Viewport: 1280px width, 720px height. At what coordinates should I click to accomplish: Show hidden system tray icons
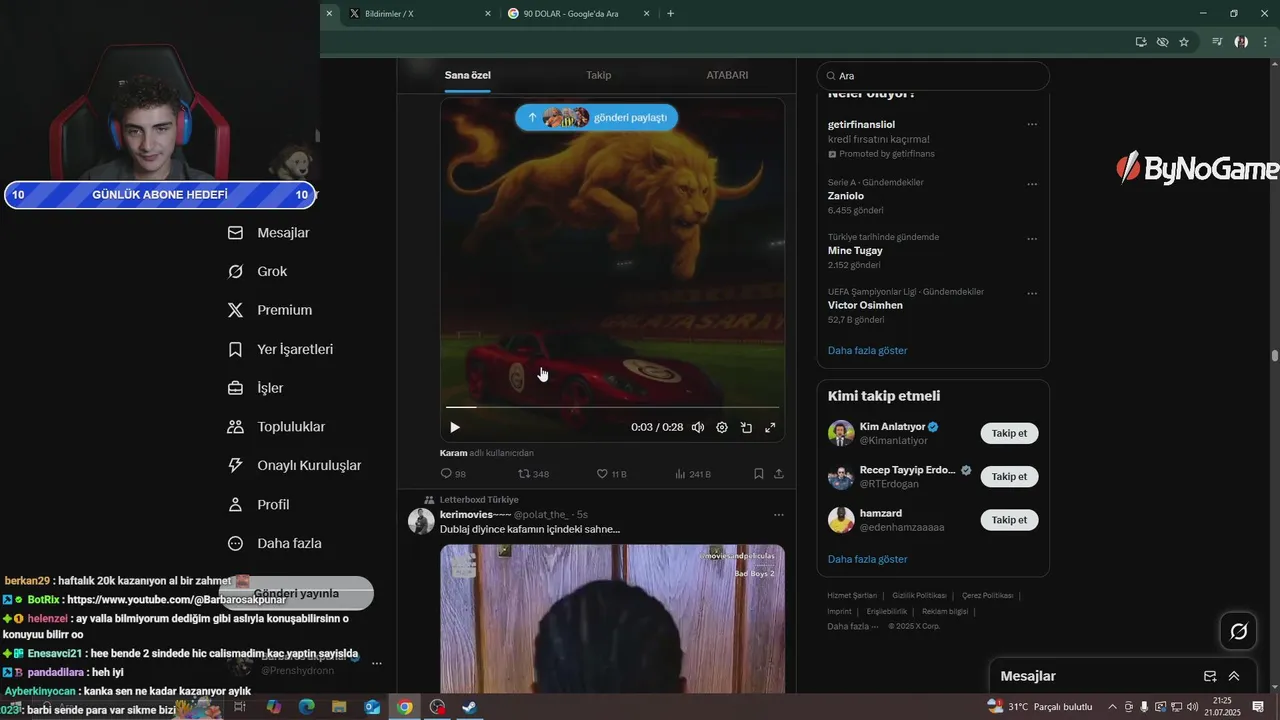1112,707
